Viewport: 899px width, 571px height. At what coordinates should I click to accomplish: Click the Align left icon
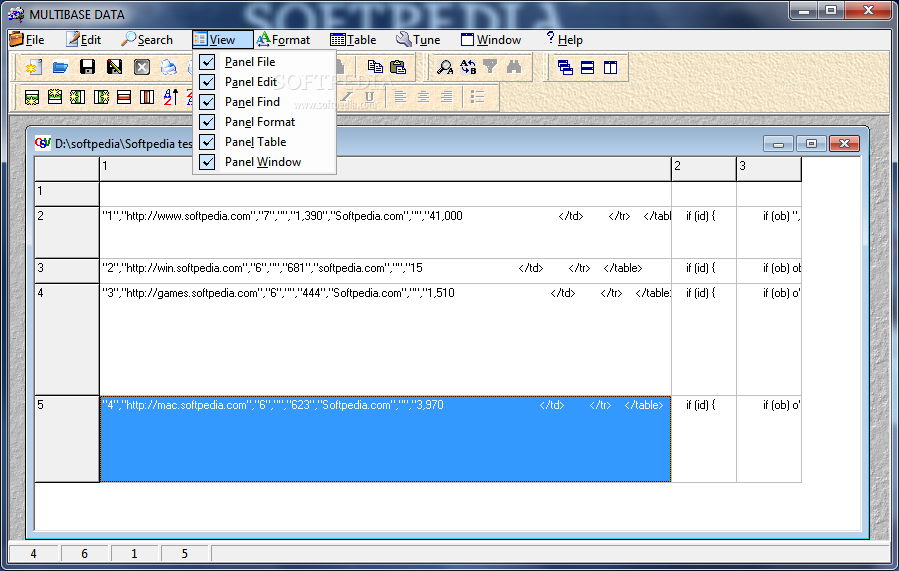click(x=401, y=97)
